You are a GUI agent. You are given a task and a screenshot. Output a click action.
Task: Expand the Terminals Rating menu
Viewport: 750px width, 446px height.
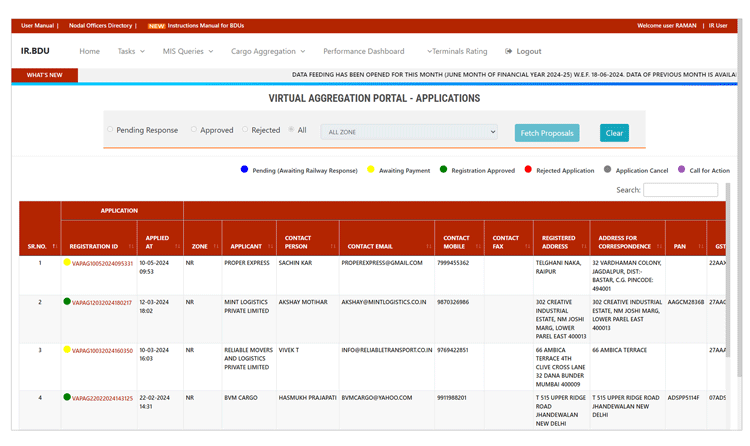[457, 51]
